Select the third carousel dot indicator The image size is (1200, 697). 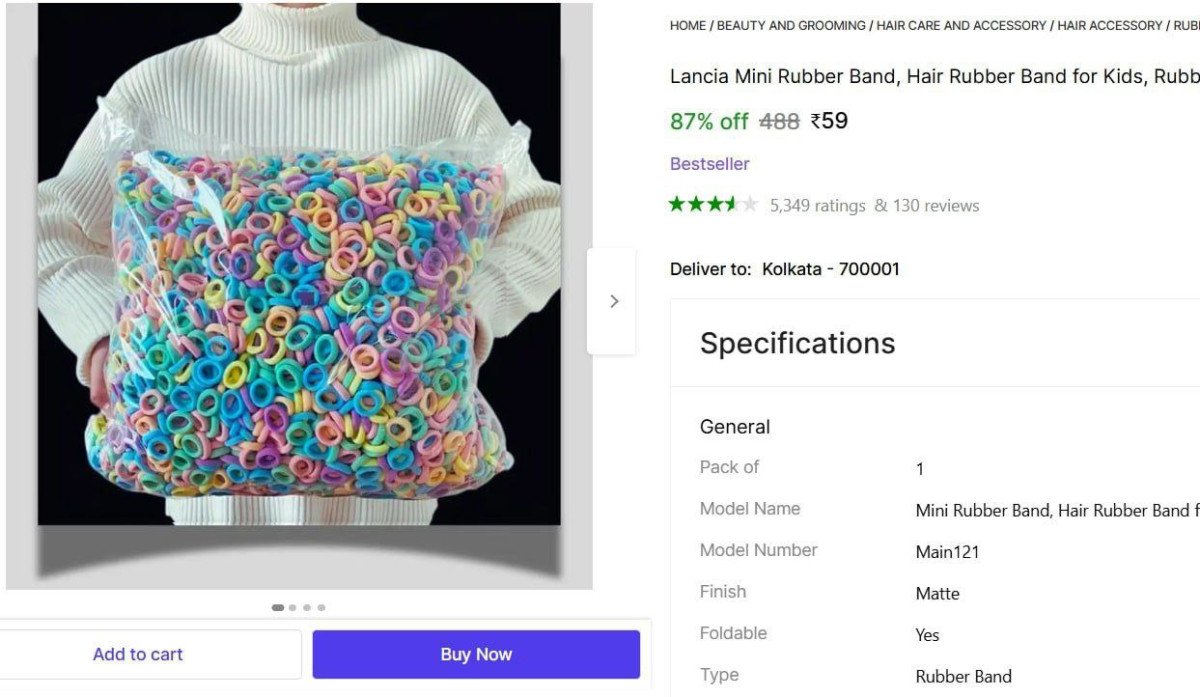307,607
